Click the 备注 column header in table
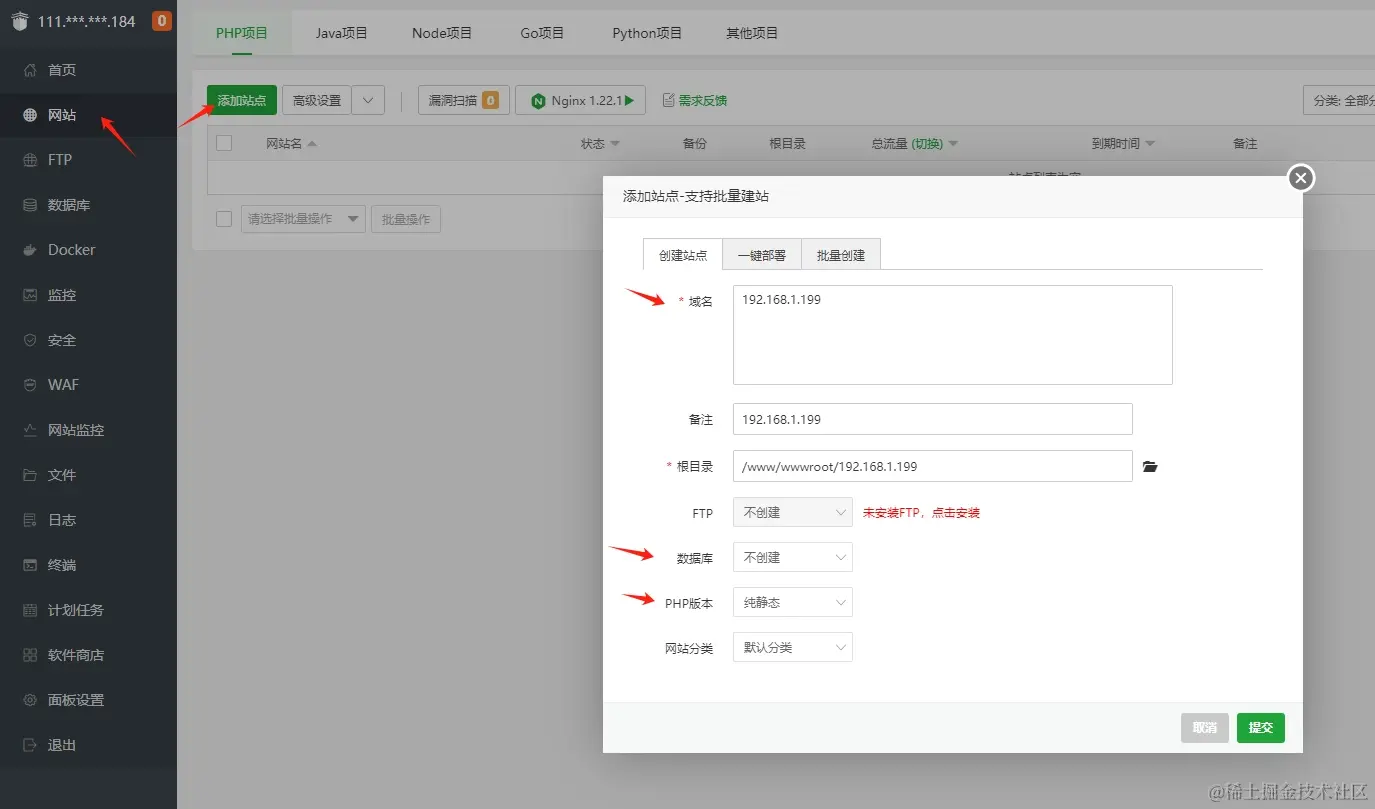The image size is (1375, 809). coord(1245,143)
